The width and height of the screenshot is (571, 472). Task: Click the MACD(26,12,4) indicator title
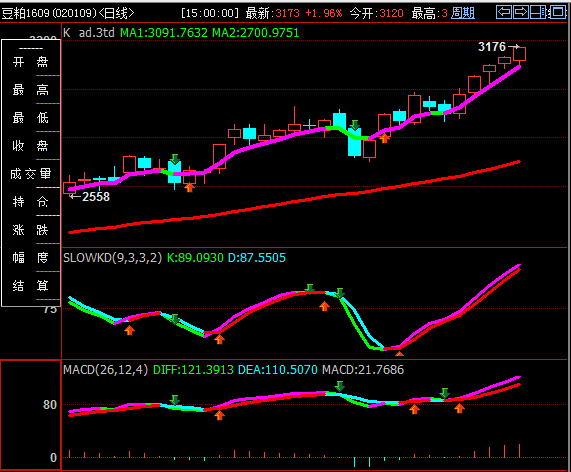106,370
